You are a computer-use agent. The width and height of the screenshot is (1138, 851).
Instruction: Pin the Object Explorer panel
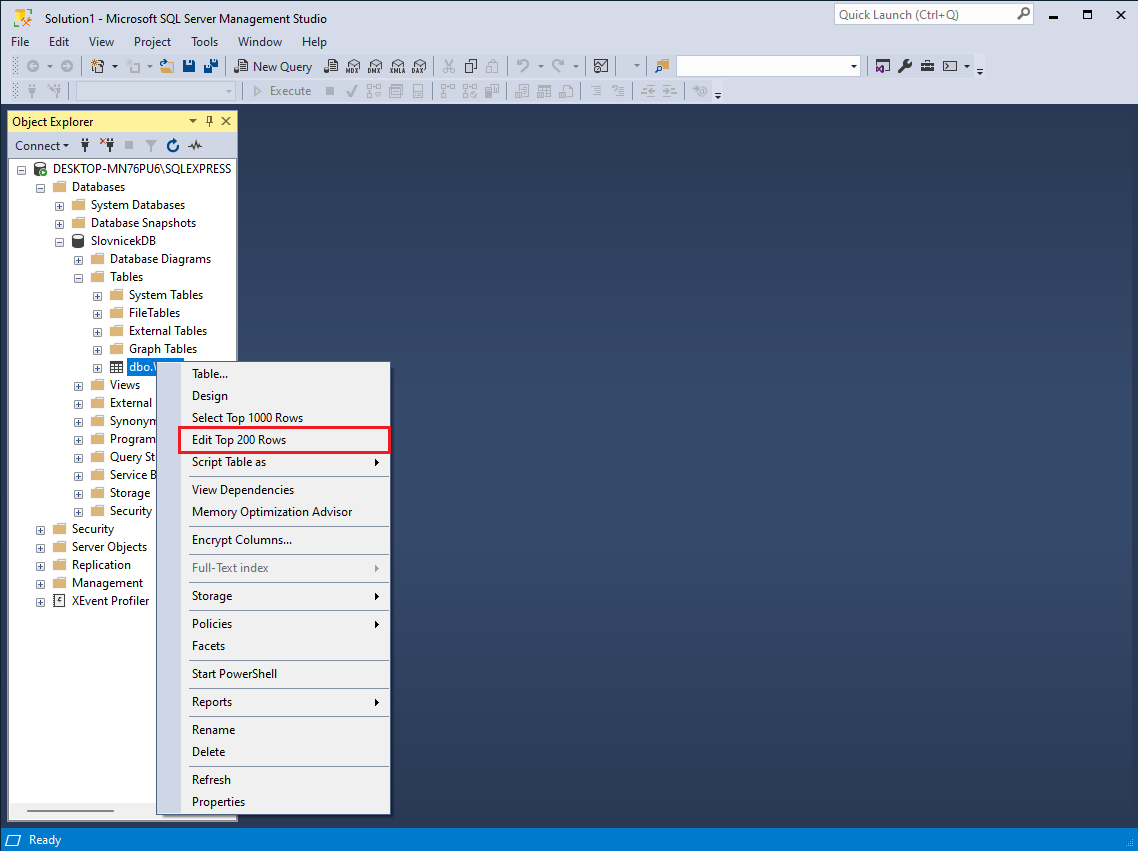pos(209,121)
